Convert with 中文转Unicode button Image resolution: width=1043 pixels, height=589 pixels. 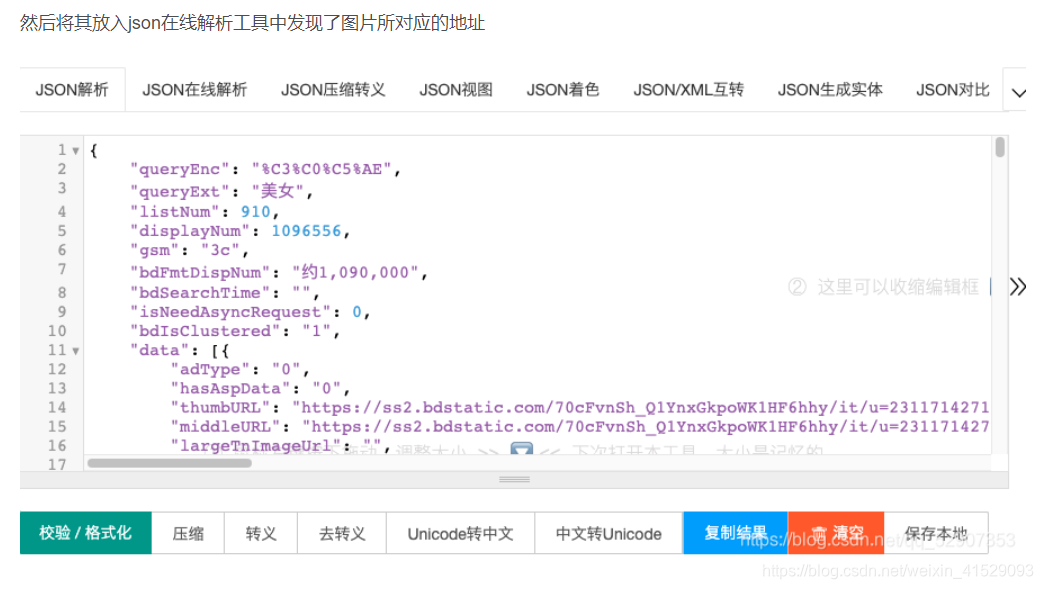click(609, 533)
